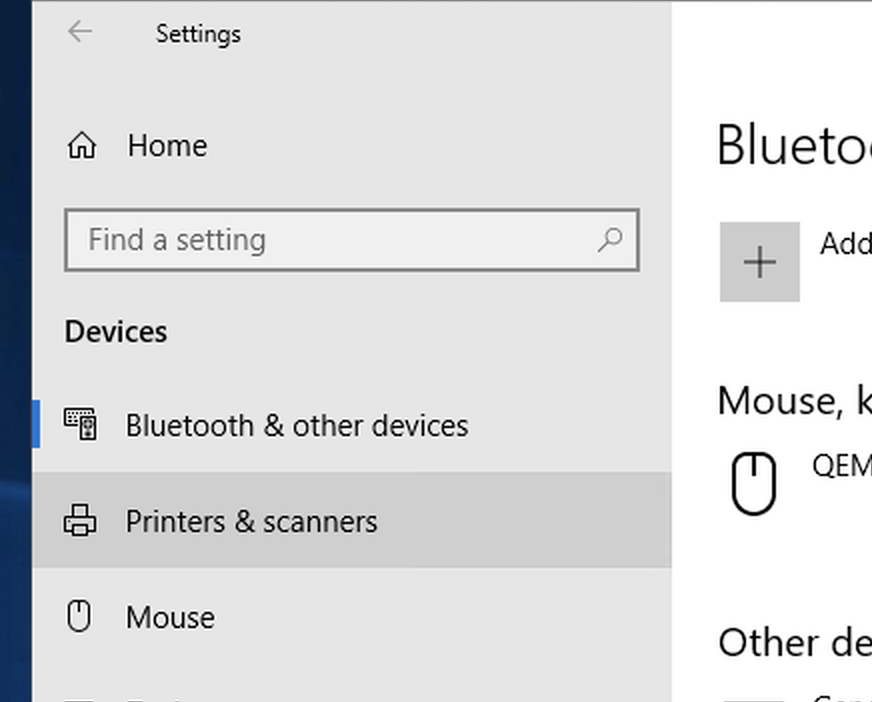Screen dimensions: 872x702
Task: Click the Settings window title
Action: coord(199,34)
